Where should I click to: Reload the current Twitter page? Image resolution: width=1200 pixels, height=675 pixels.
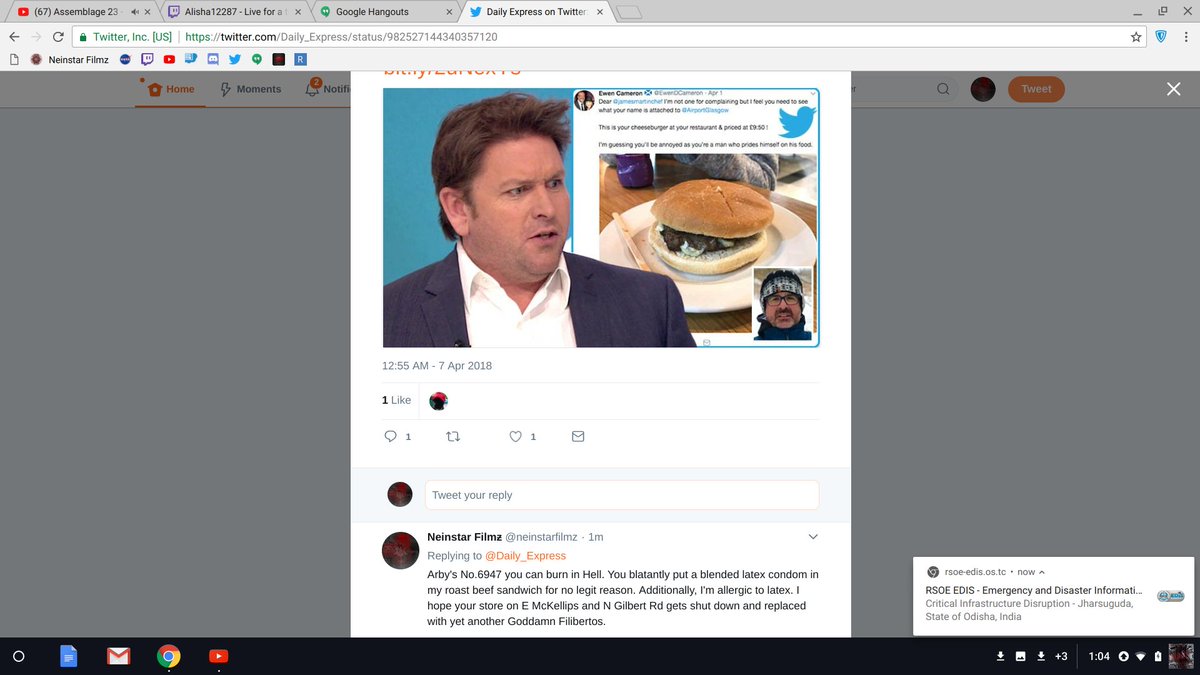58,36
